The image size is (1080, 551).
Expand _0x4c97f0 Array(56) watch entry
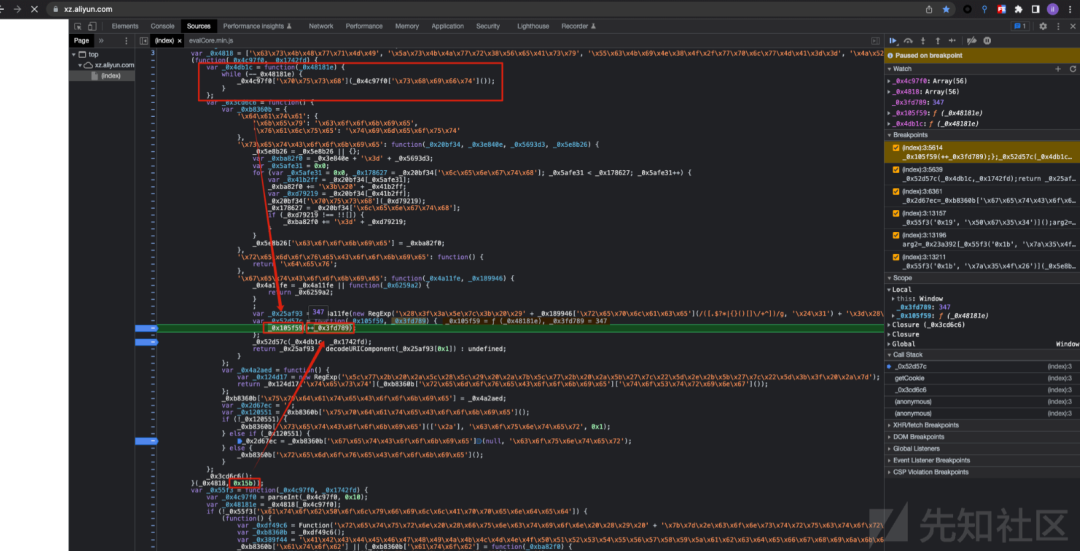(889, 81)
